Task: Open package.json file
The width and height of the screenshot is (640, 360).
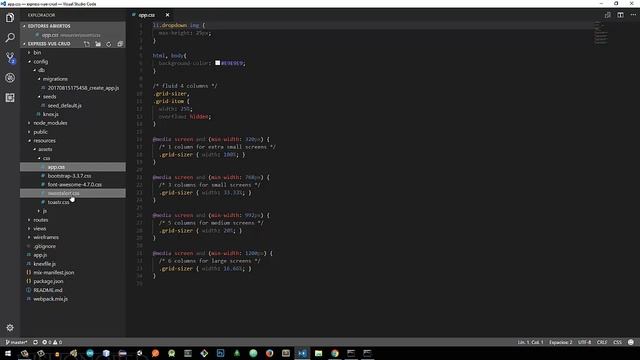Action: 48,281
